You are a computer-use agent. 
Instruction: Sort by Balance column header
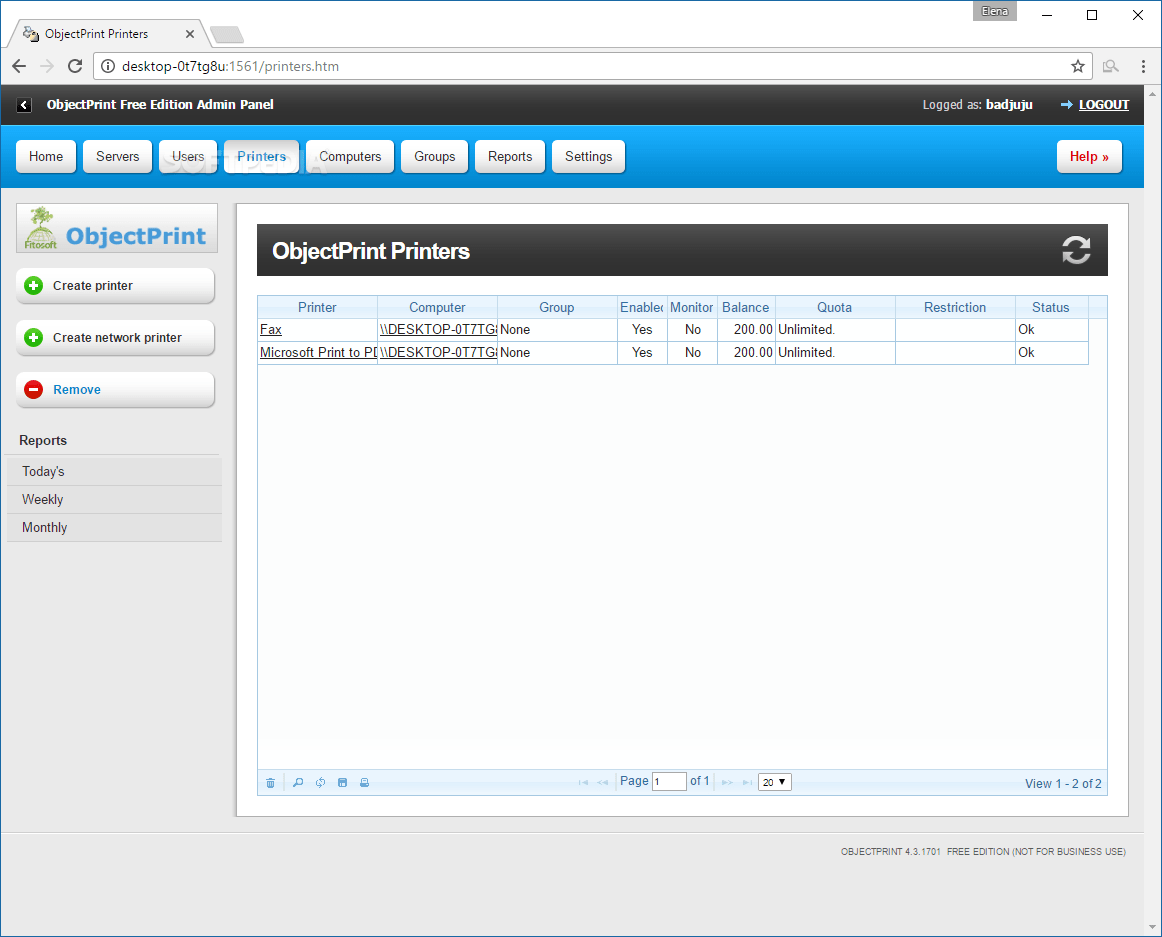tap(746, 308)
